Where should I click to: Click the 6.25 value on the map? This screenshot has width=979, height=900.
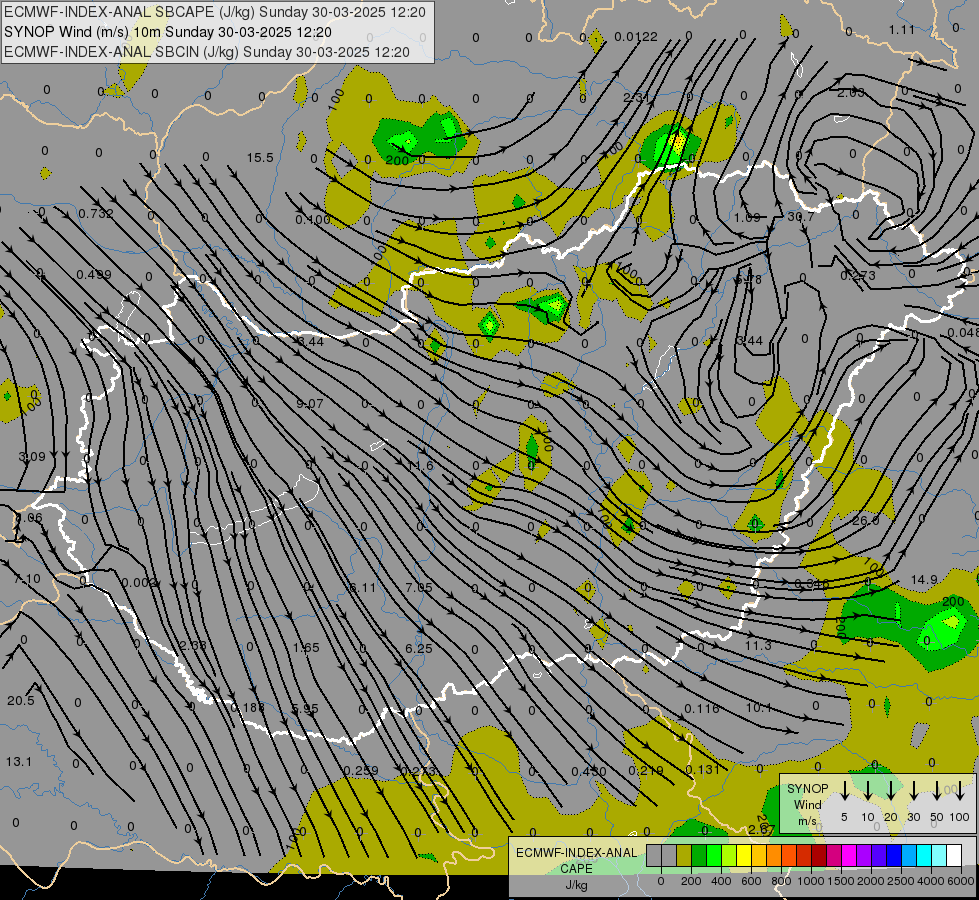point(418,648)
